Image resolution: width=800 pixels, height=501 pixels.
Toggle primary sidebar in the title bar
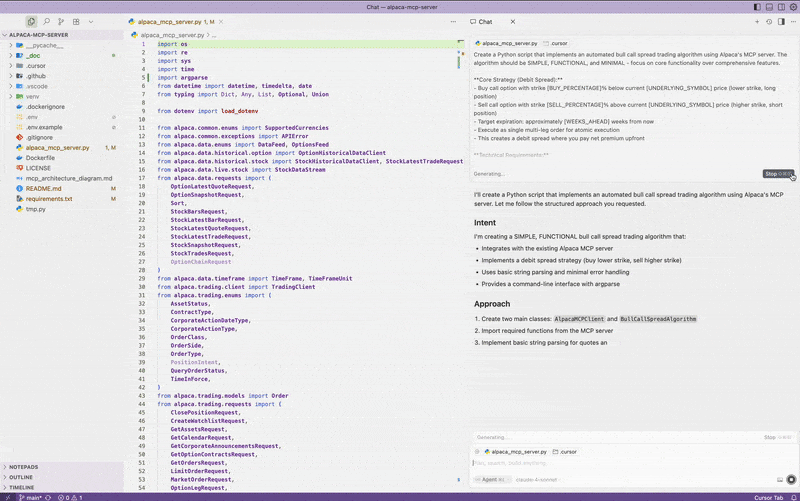[x=757, y=7]
